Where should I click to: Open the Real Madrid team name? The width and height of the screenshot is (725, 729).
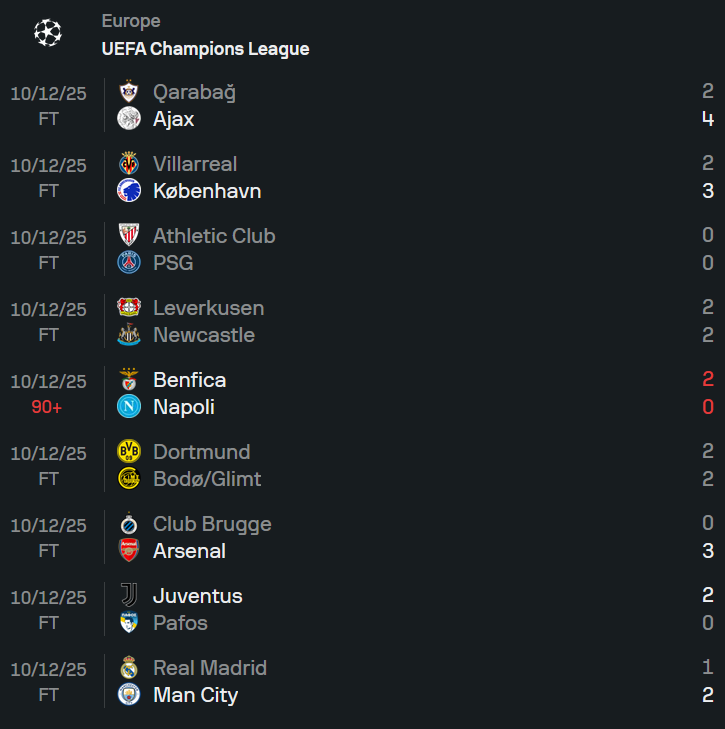[210, 668]
